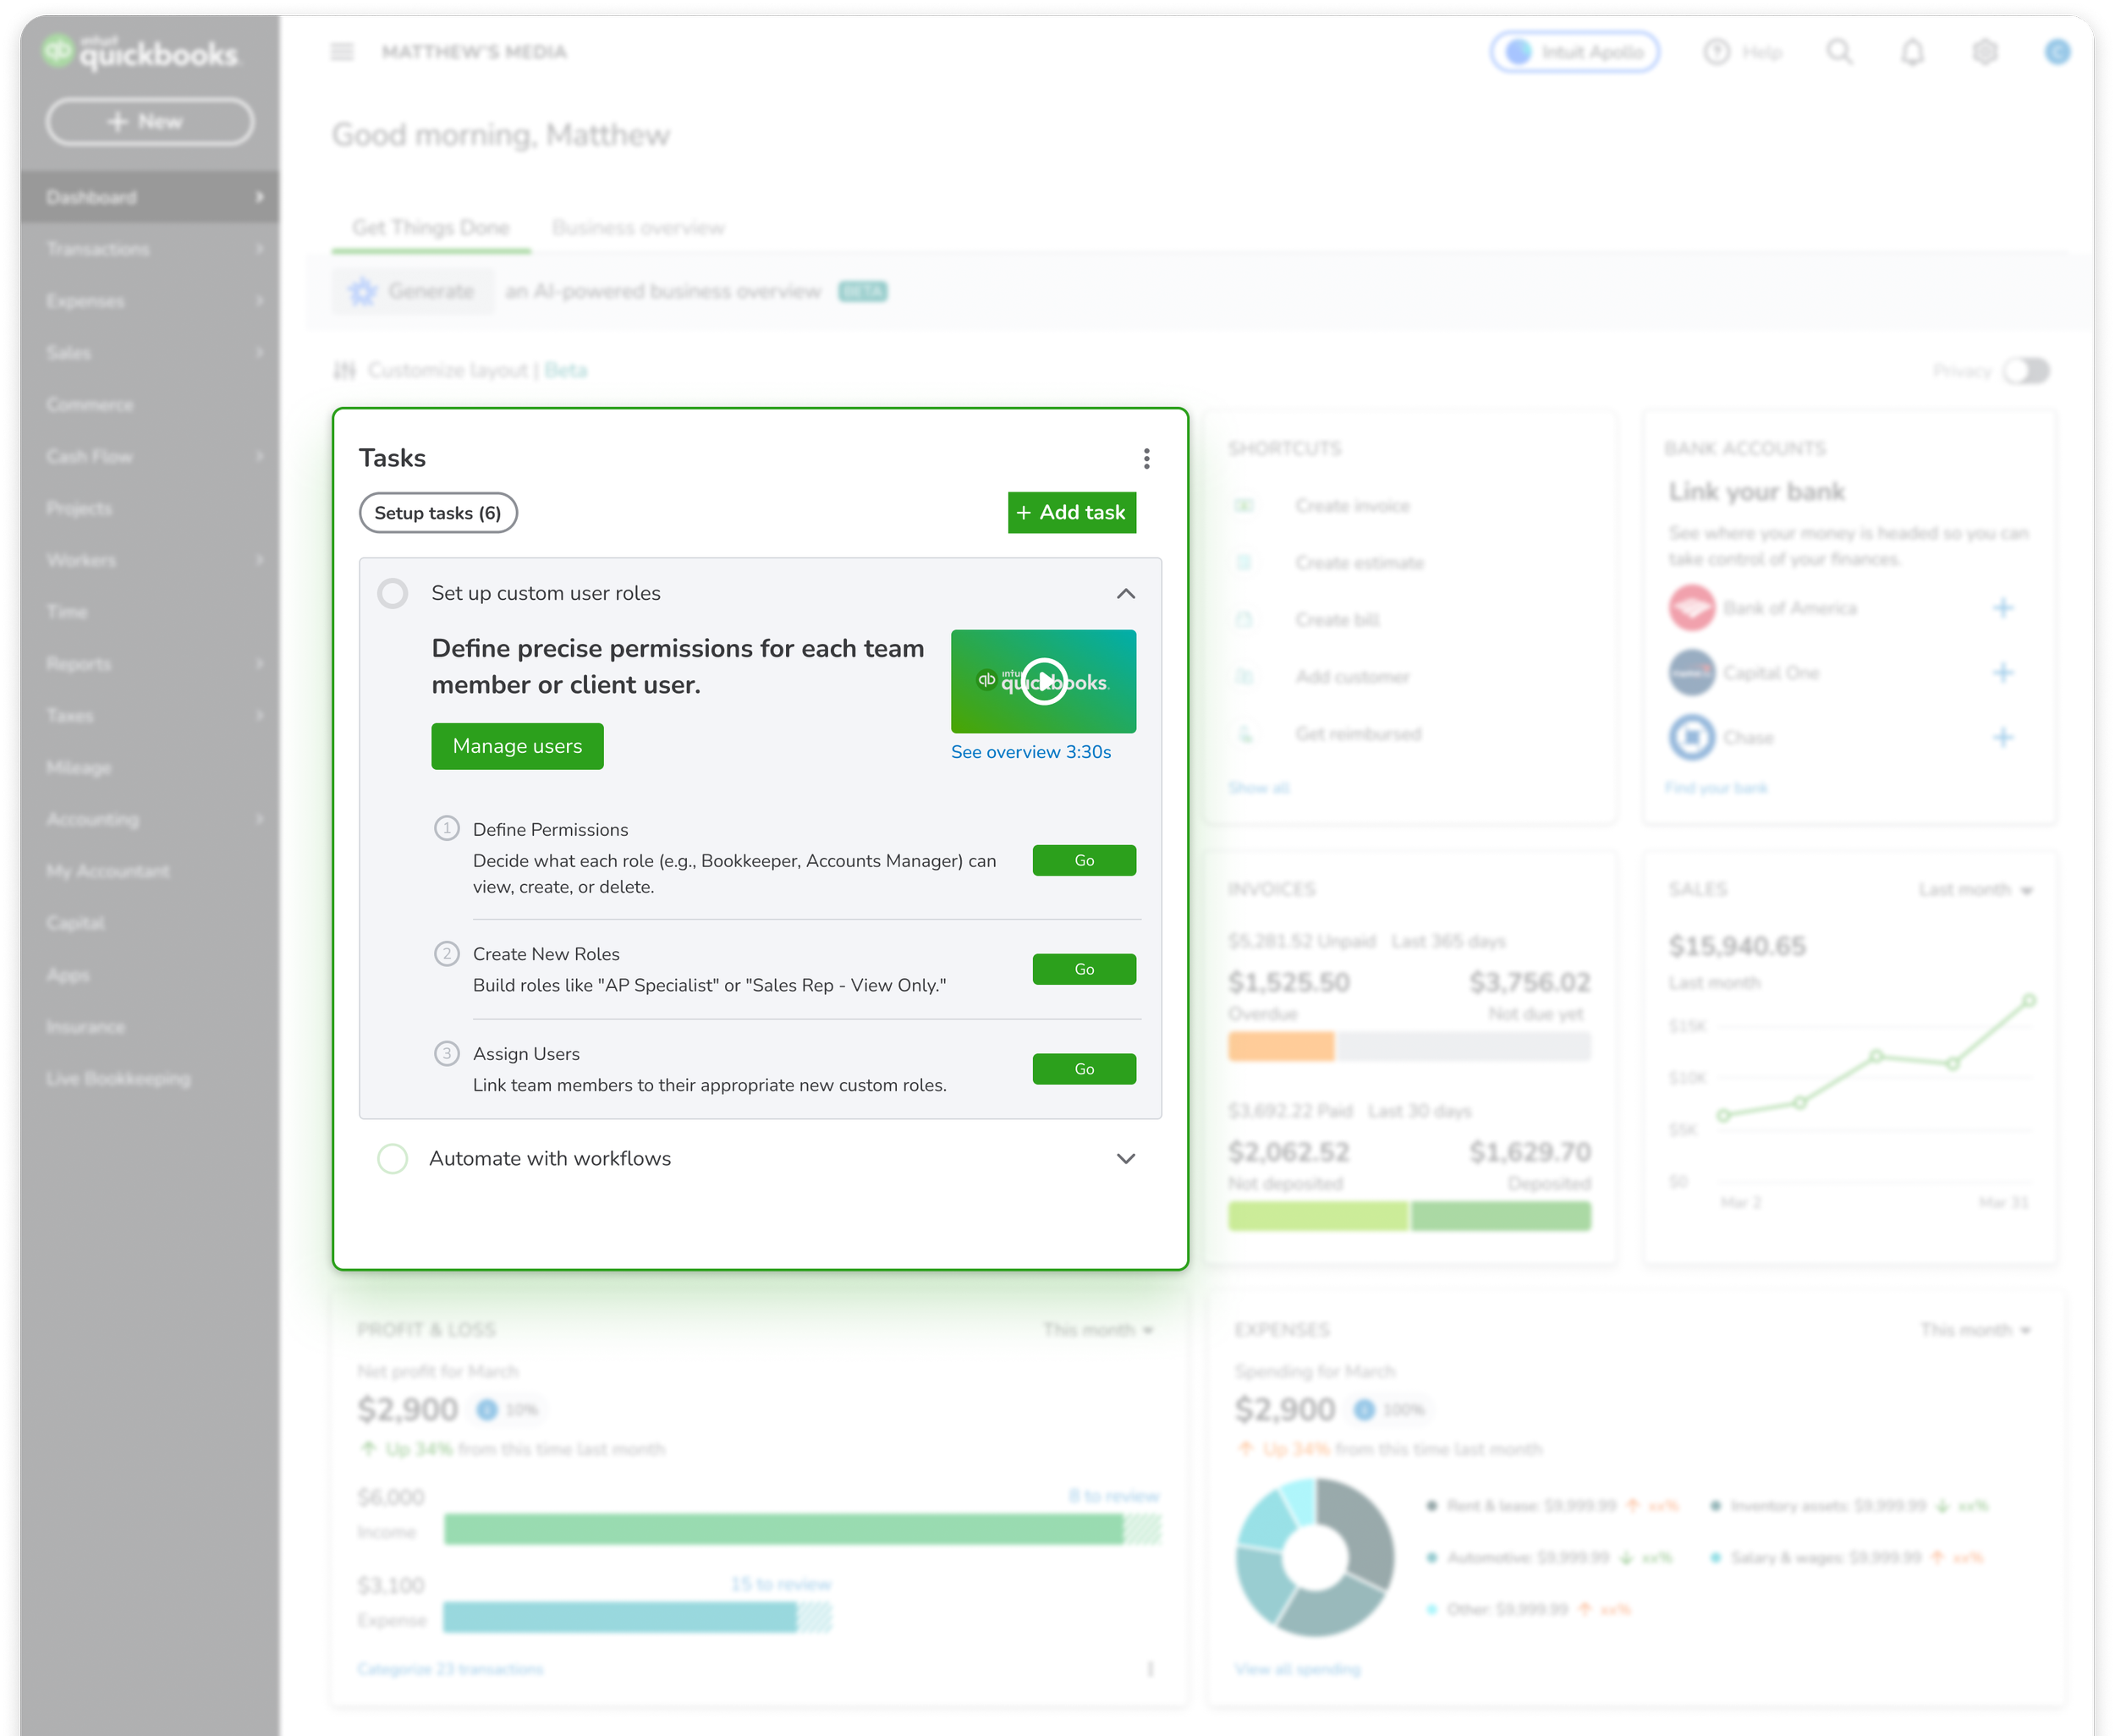Collapse the Set up custom user roles section
The width and height of the screenshot is (2115, 1736).
1125,593
